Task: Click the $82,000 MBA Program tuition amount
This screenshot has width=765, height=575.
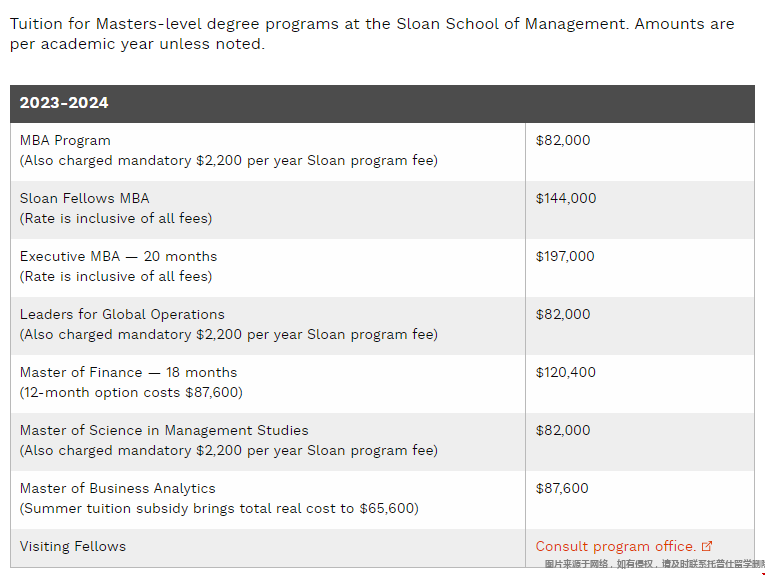Action: 563,140
